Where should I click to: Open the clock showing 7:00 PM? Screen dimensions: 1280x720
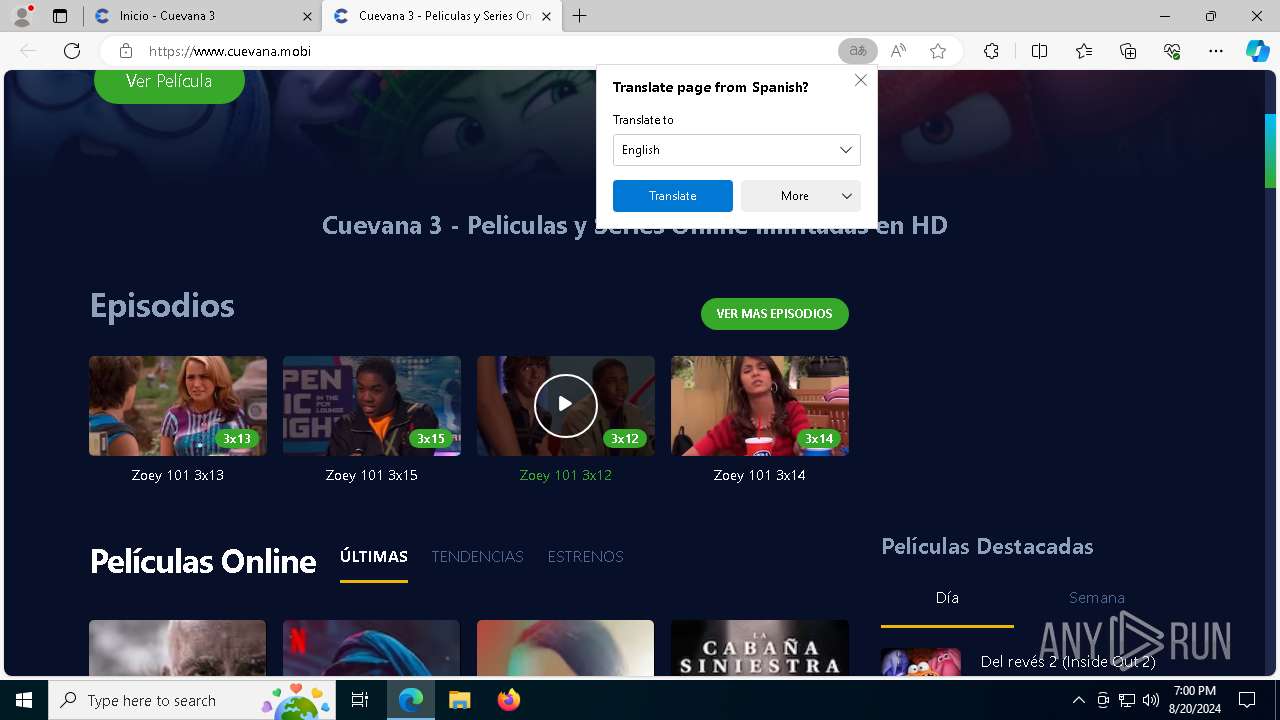[1194, 700]
